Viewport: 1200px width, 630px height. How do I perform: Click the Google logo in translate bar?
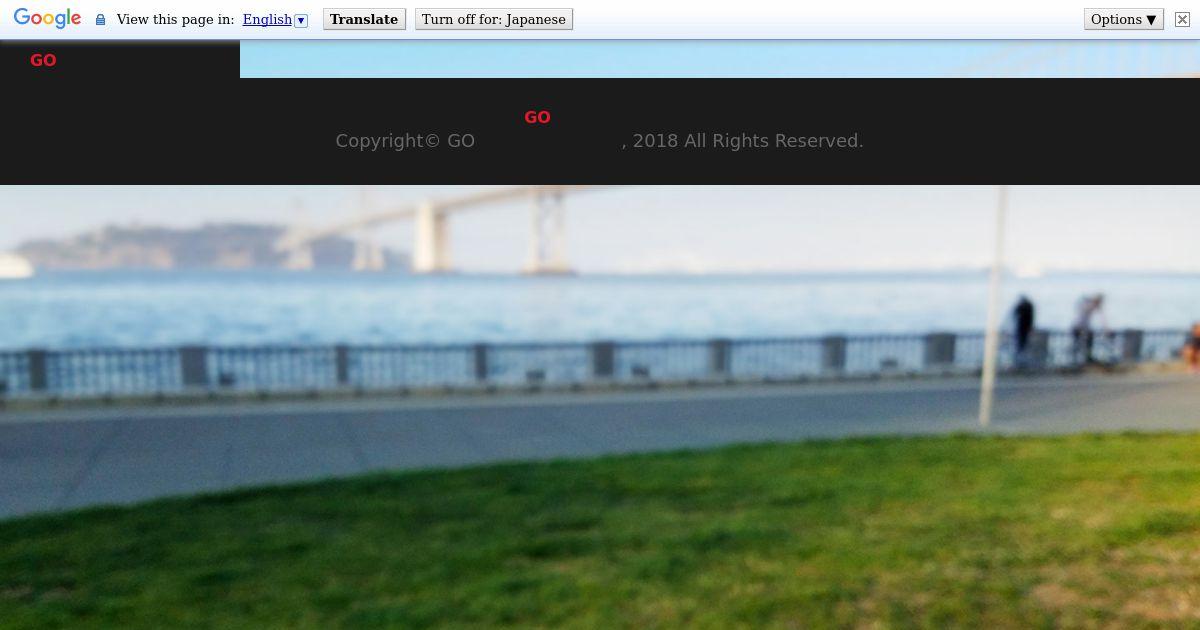(47, 19)
